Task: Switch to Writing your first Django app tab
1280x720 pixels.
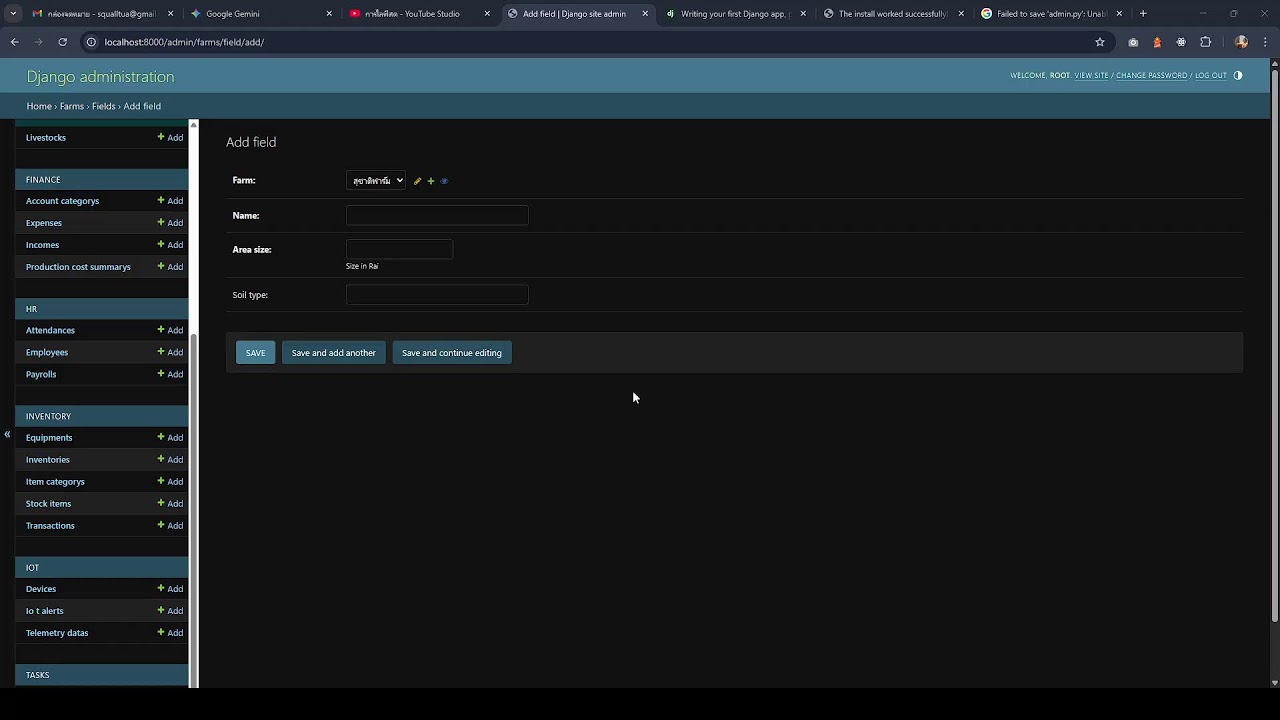Action: pos(734,14)
